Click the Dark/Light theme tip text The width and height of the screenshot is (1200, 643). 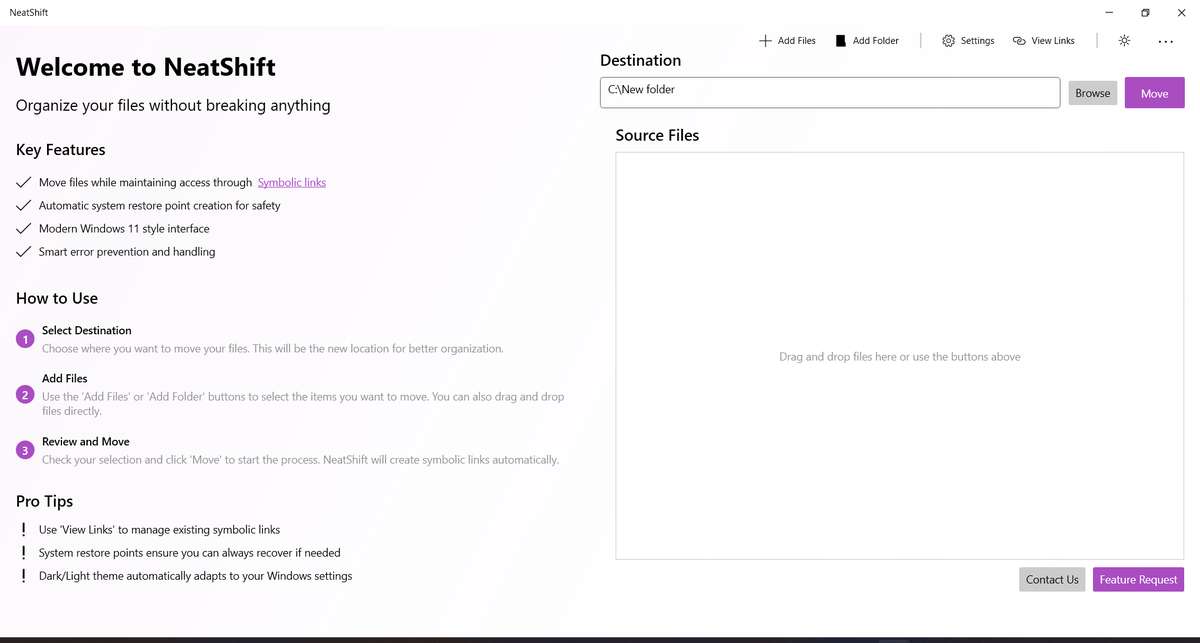tap(196, 575)
